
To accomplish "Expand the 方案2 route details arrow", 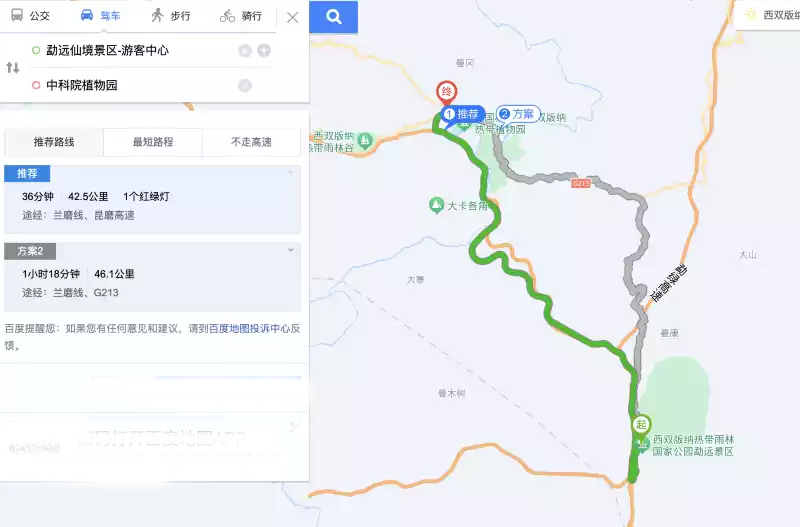I will coord(291,250).
